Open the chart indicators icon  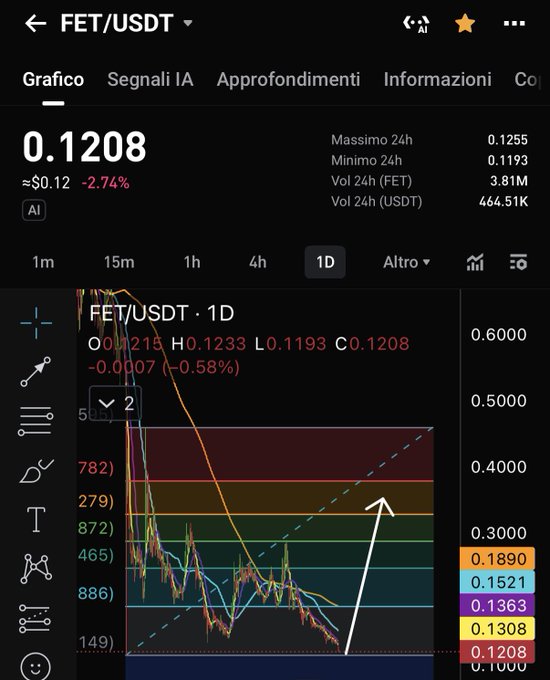pyautogui.click(x=475, y=262)
